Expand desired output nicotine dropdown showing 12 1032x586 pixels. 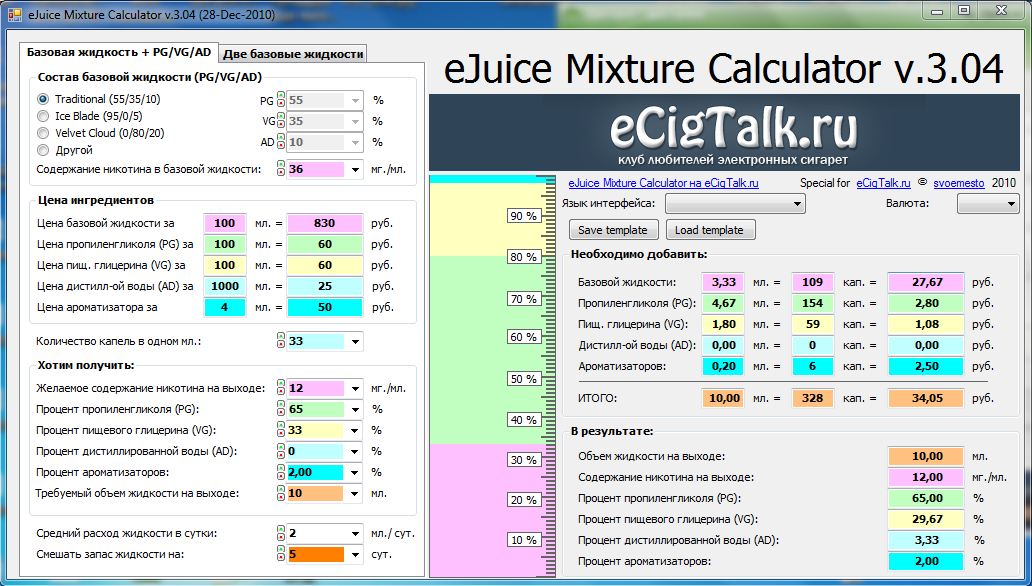point(355,388)
